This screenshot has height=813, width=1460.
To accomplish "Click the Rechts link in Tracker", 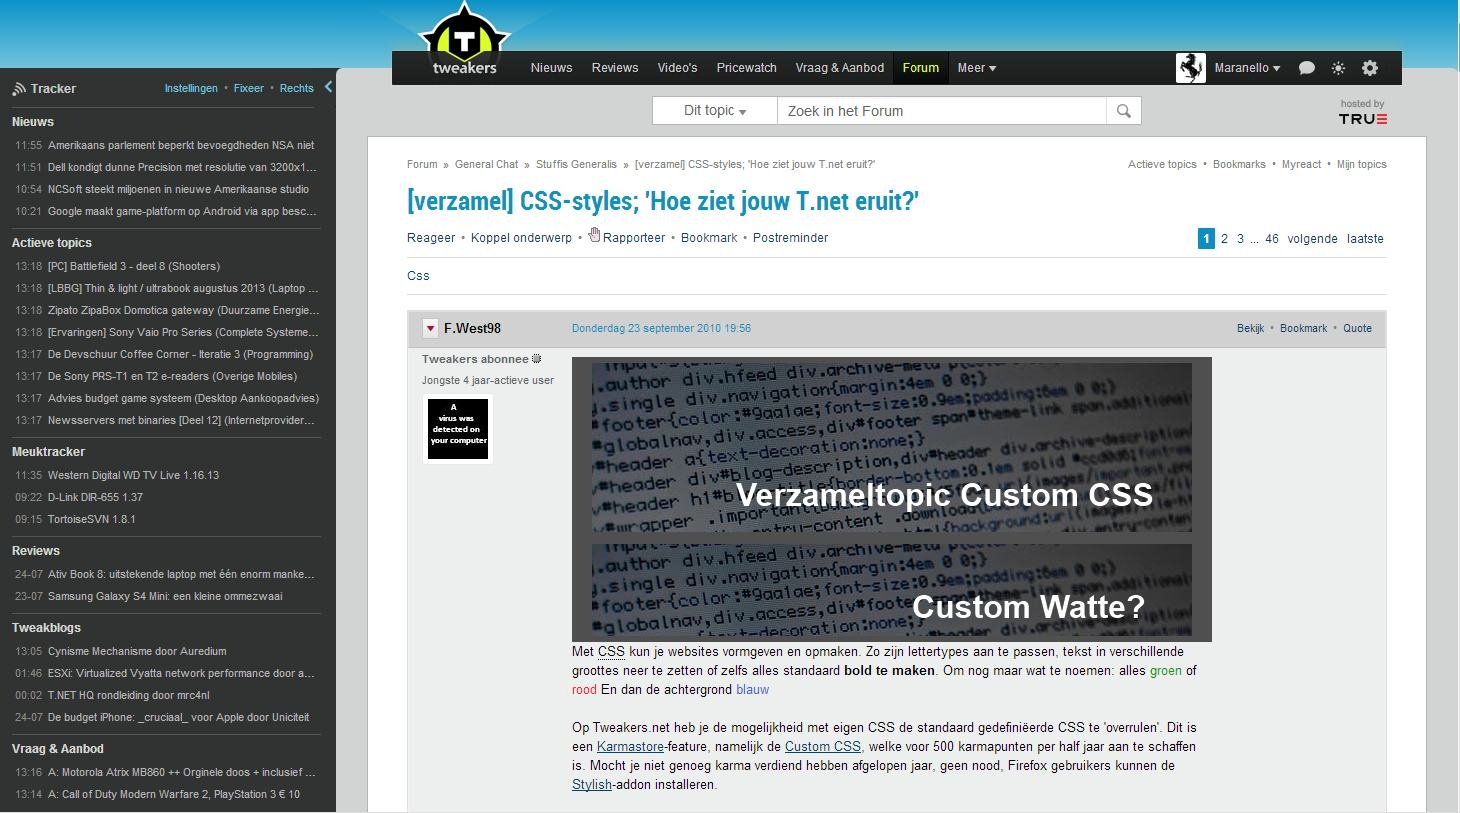I will coord(296,88).
